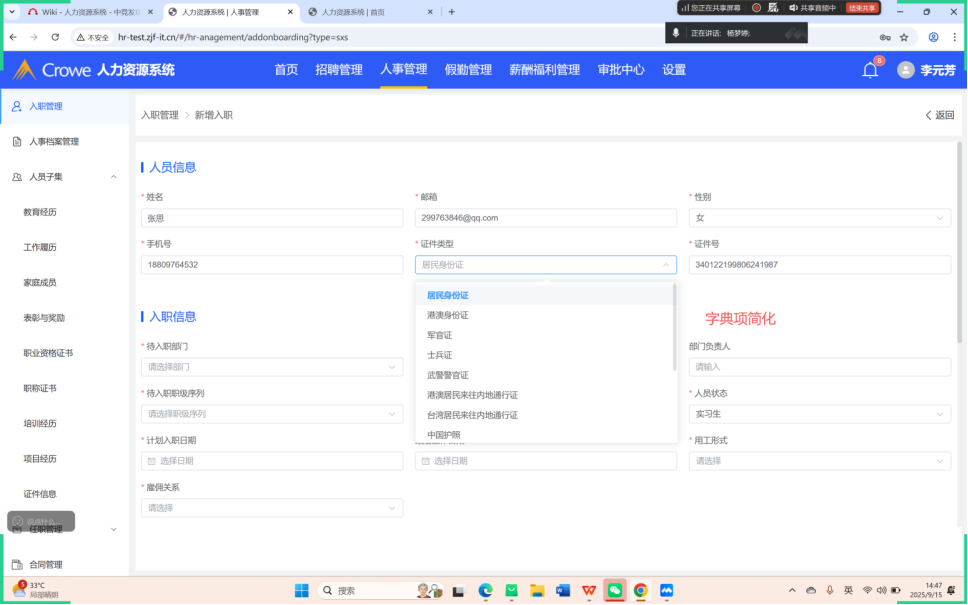Open the 薪酬福利管理 top menu
The image size is (968, 605).
(x=544, y=70)
